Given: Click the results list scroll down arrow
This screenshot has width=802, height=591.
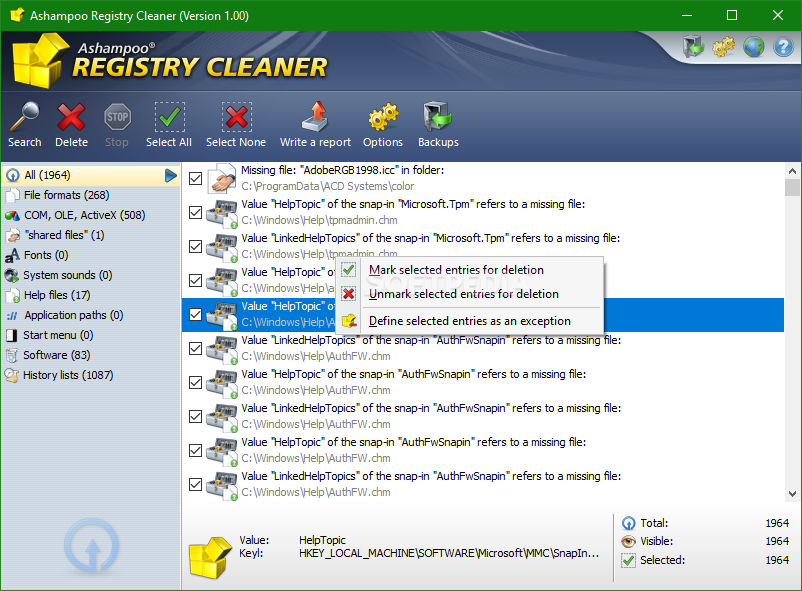Looking at the screenshot, I should pyautogui.click(x=792, y=494).
